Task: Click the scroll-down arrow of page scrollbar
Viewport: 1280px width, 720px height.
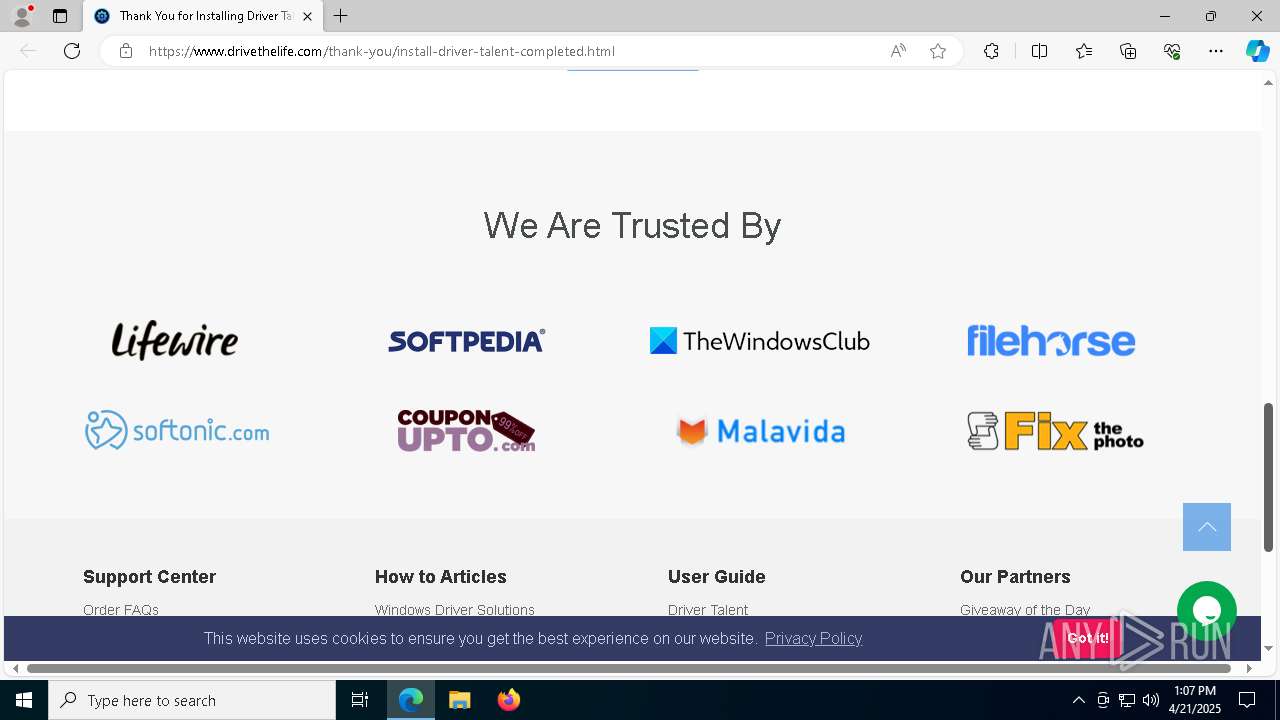Action: click(1268, 648)
